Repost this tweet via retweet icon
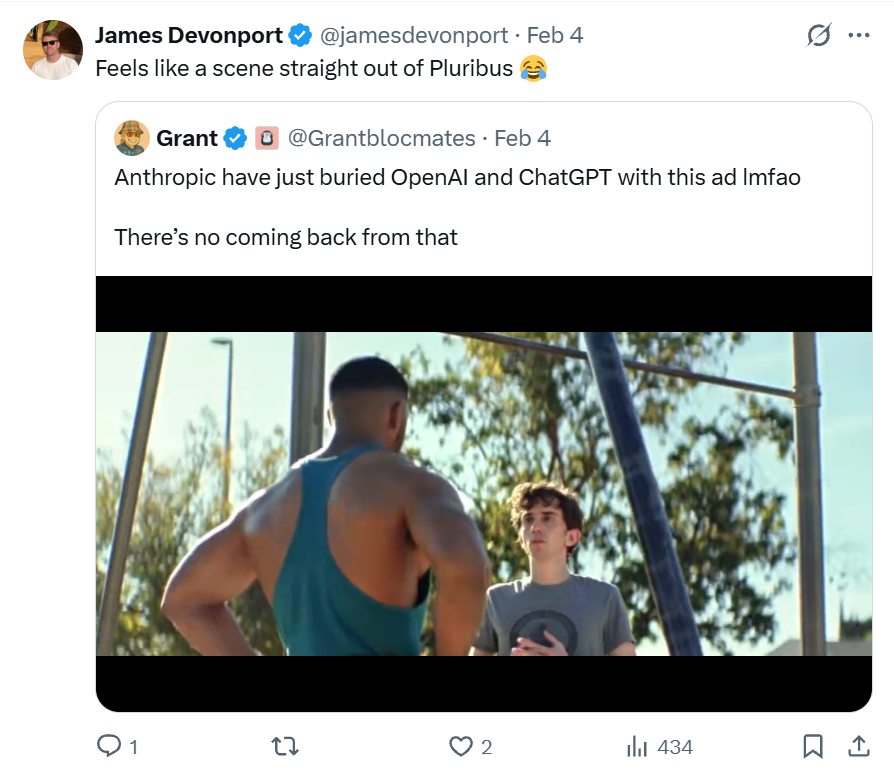The height and width of the screenshot is (777, 894). [x=286, y=746]
